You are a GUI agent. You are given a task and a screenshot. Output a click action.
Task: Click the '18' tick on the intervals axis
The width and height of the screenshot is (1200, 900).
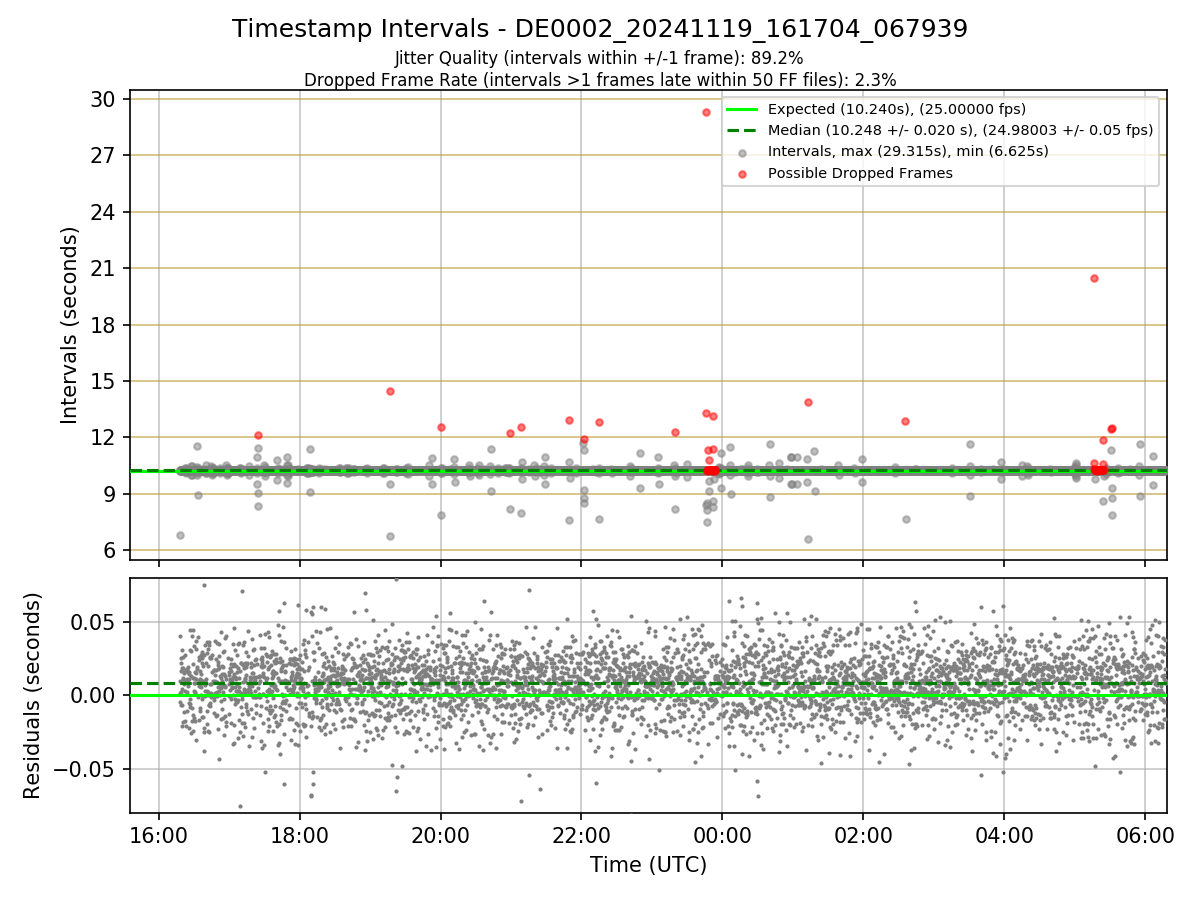[104, 325]
